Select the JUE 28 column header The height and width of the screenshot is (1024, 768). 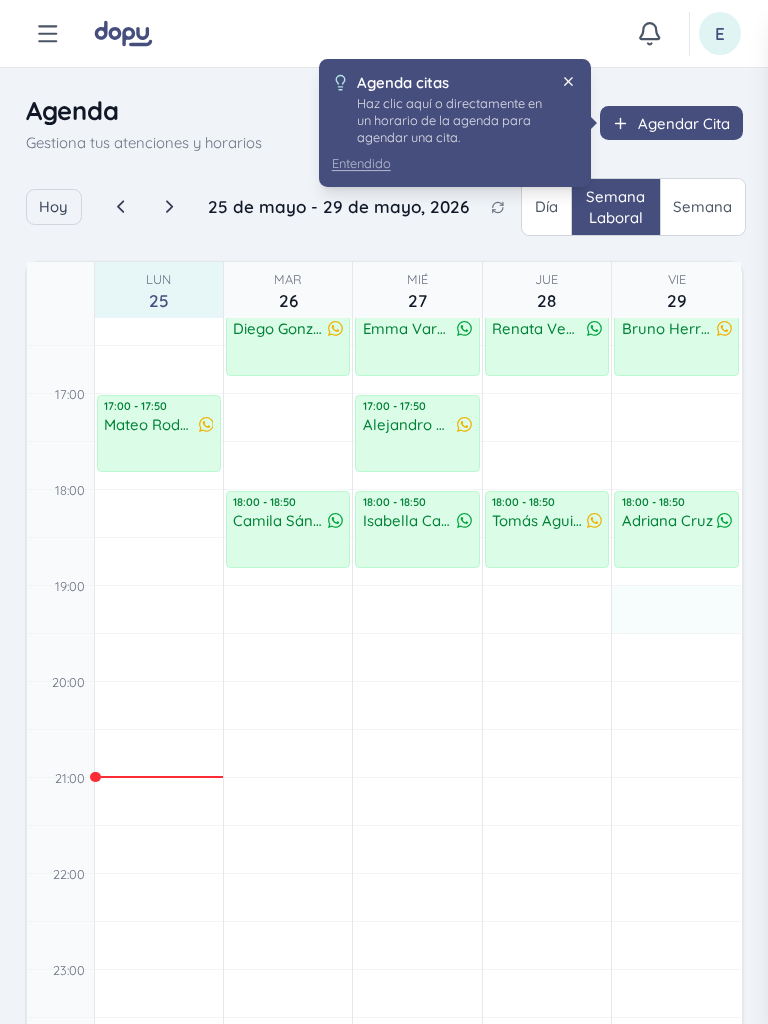click(x=547, y=291)
